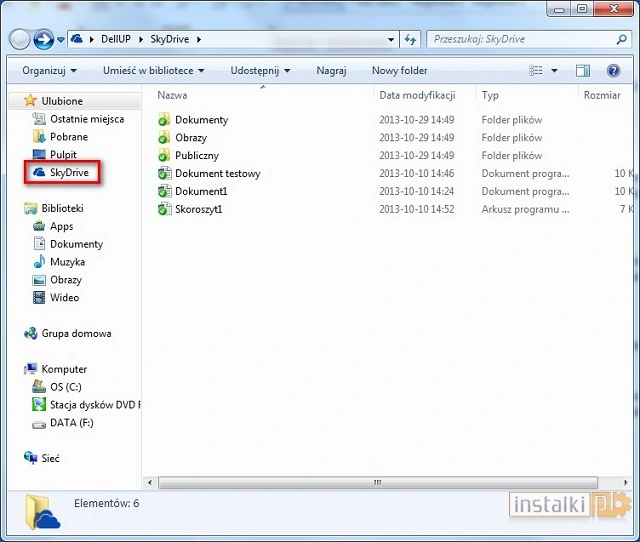Select the Publiczny folder

tap(197, 155)
